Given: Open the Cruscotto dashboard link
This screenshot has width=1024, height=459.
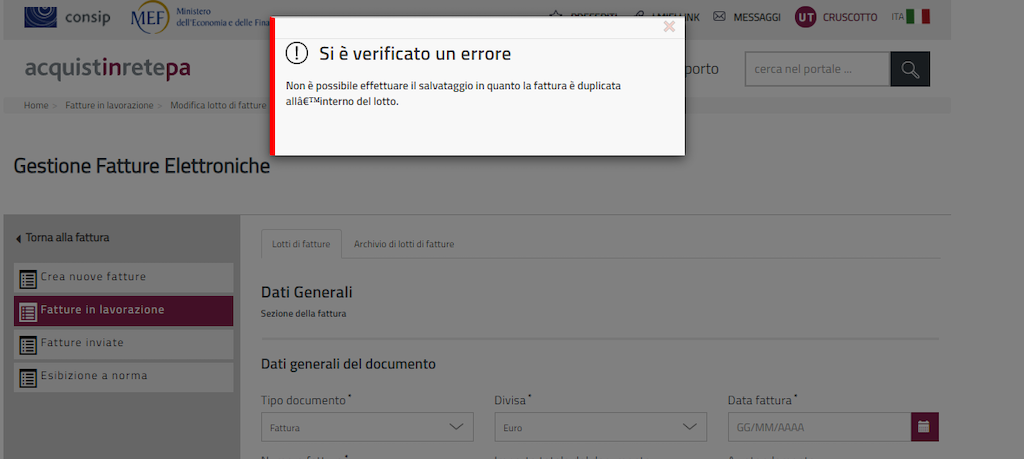Looking at the screenshot, I should tap(849, 17).
